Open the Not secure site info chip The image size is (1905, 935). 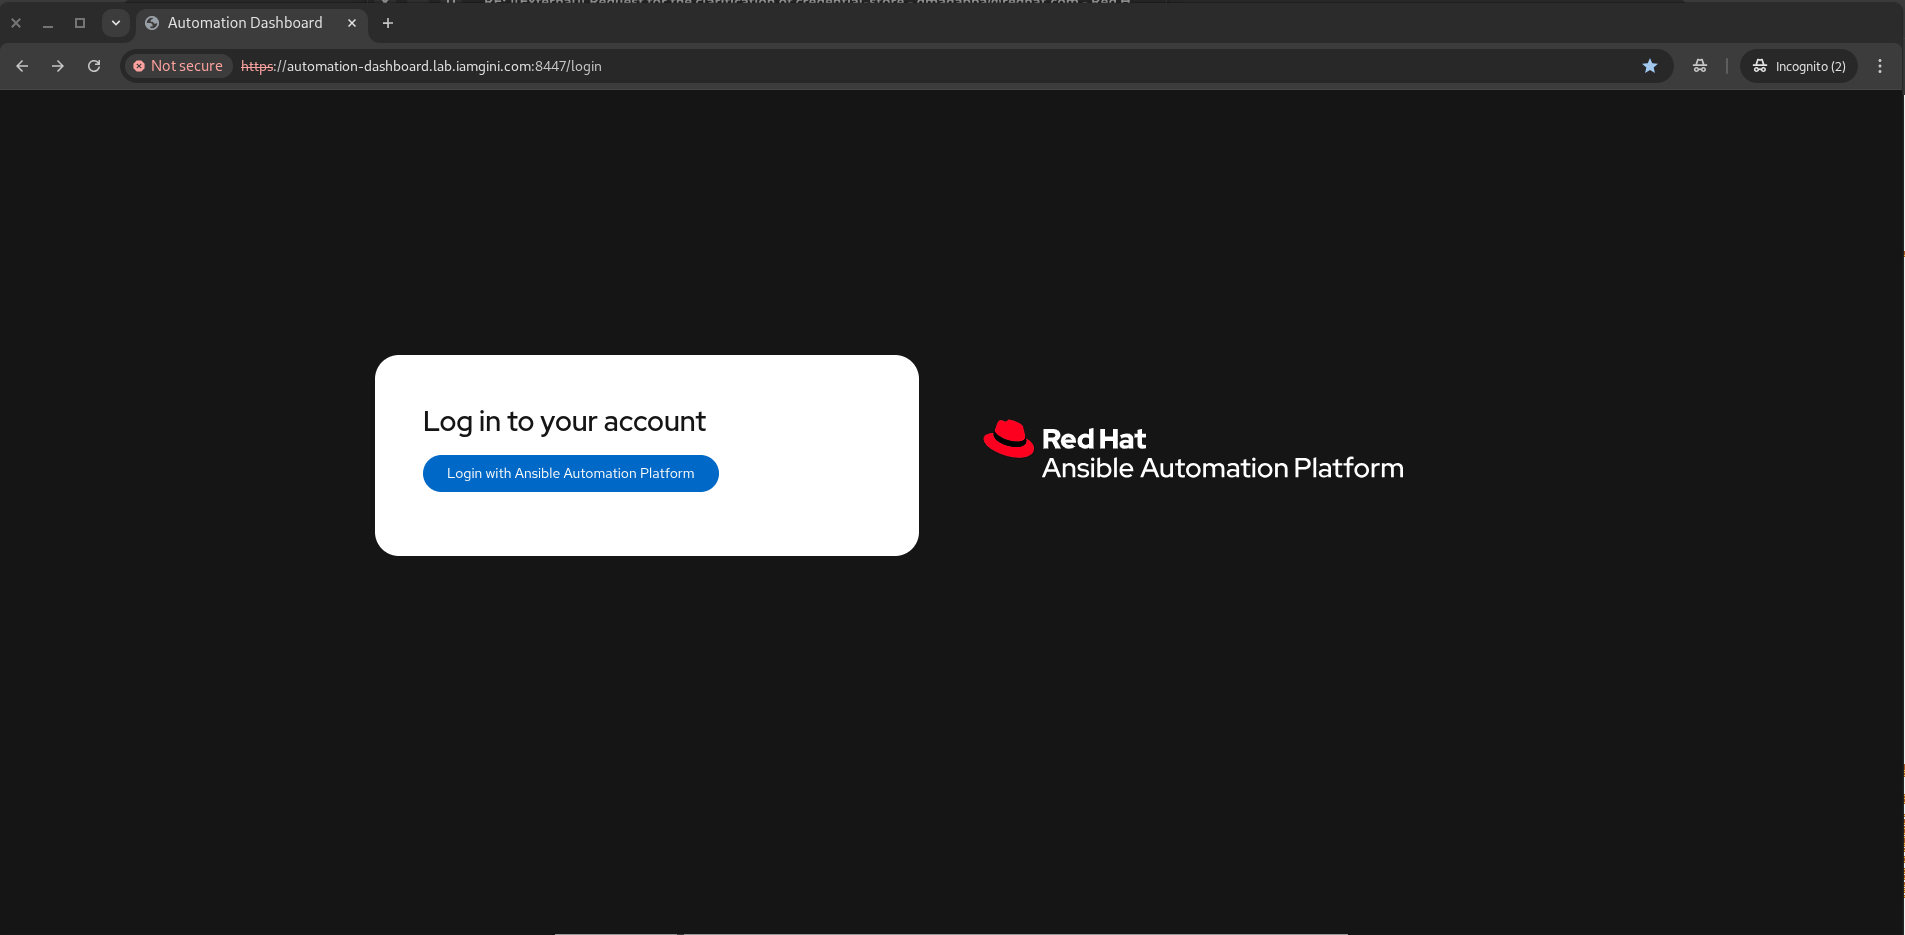(178, 66)
